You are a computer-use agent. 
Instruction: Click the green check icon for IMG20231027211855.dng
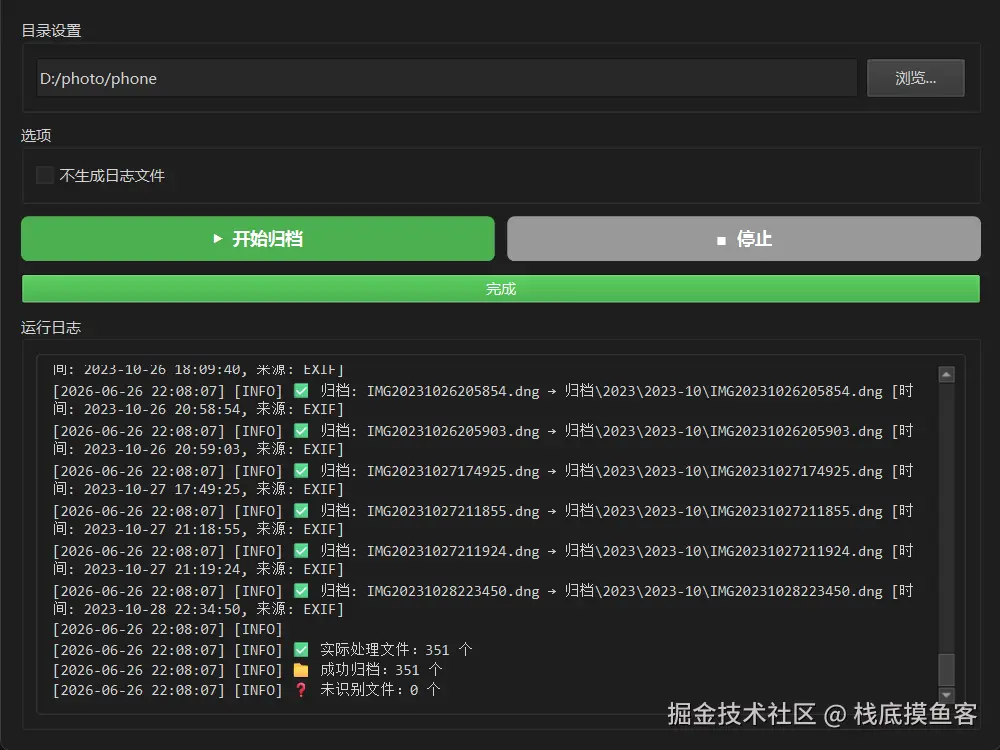click(x=301, y=511)
